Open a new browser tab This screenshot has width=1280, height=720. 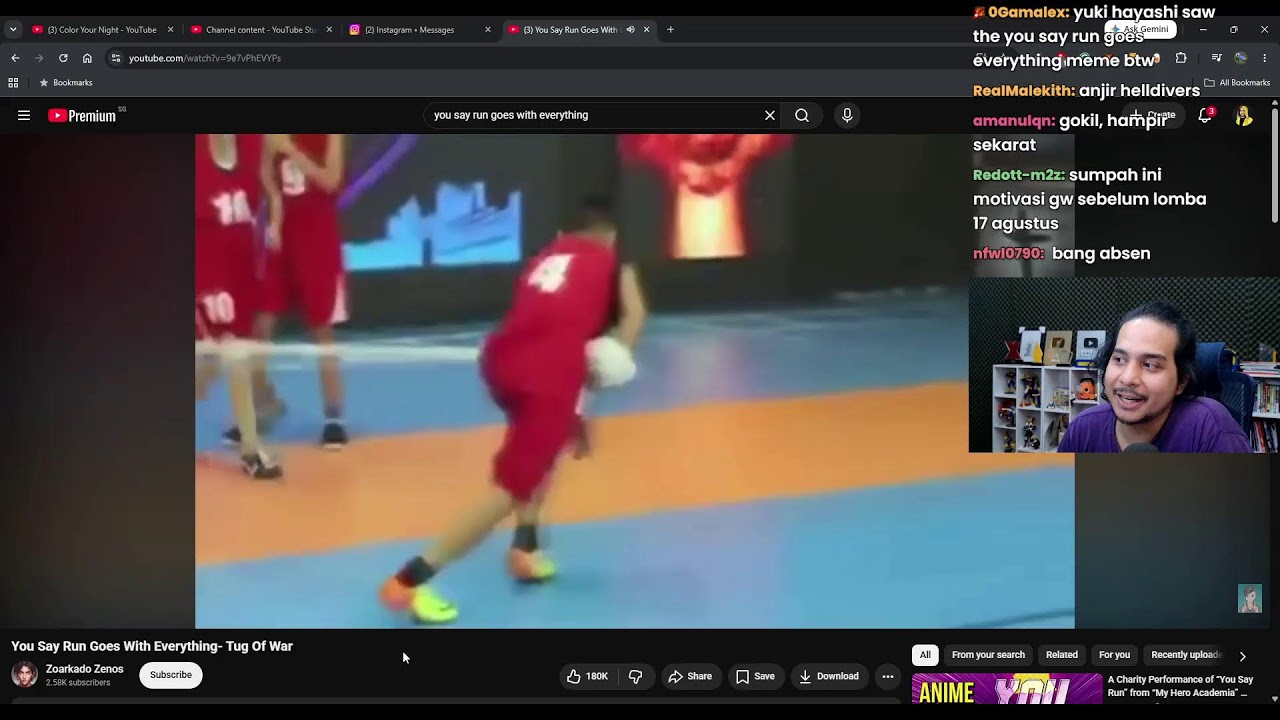pyautogui.click(x=670, y=30)
